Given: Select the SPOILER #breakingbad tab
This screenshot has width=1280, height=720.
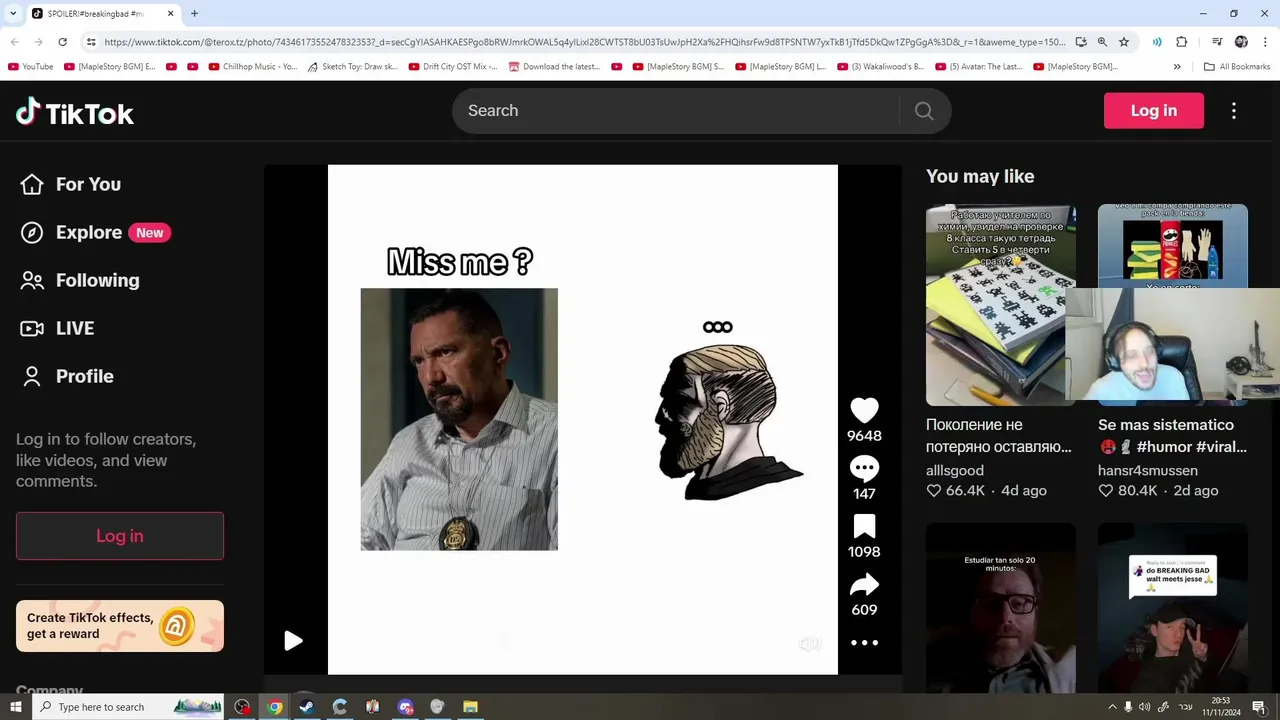Looking at the screenshot, I should pos(103,14).
